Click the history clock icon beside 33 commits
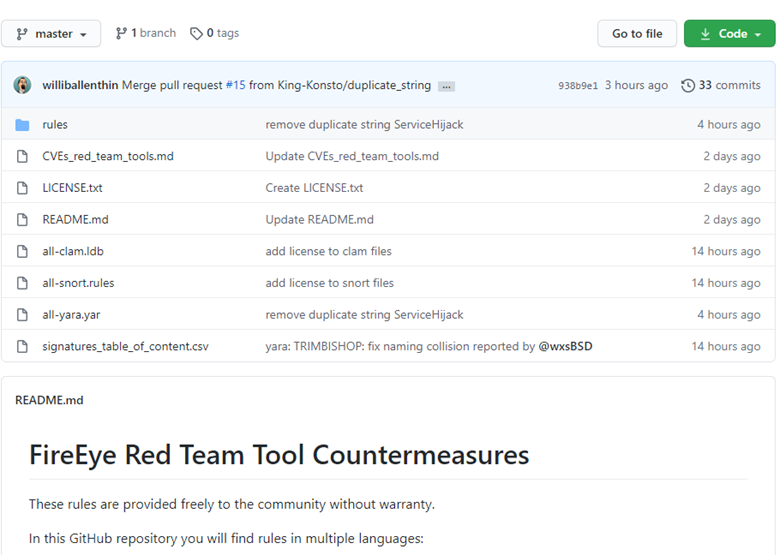 687,86
